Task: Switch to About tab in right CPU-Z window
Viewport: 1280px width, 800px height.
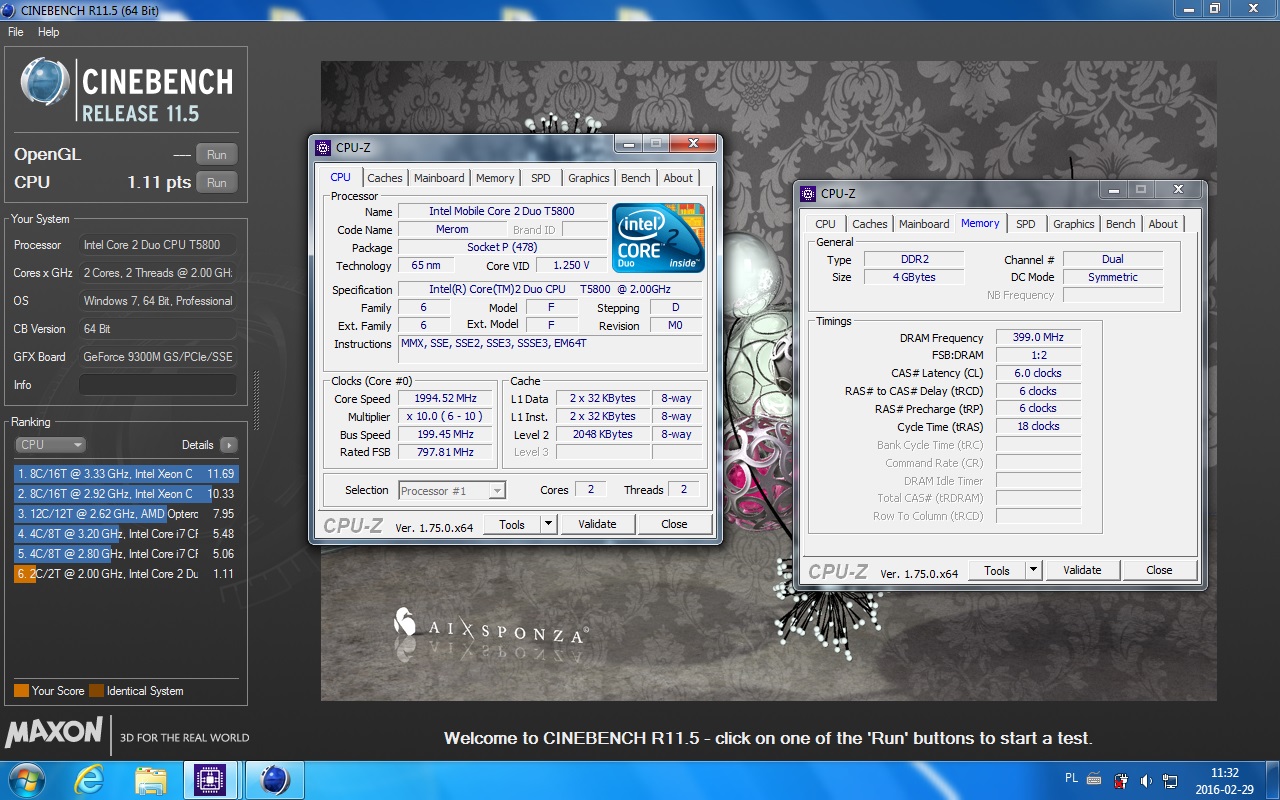Action: [1163, 224]
